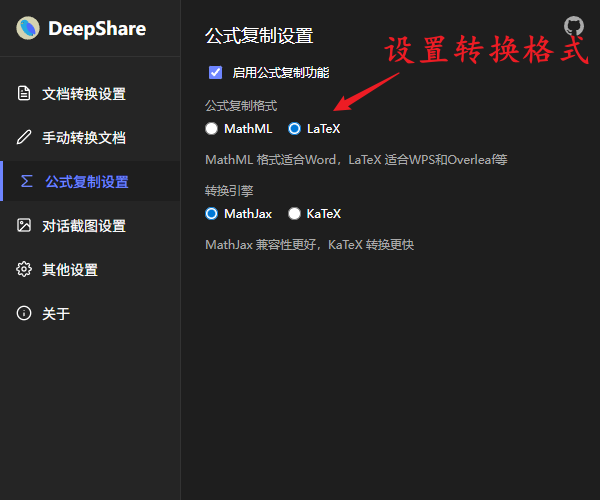
Task: Click the gear icon beside 其他设置
Action: point(24,269)
